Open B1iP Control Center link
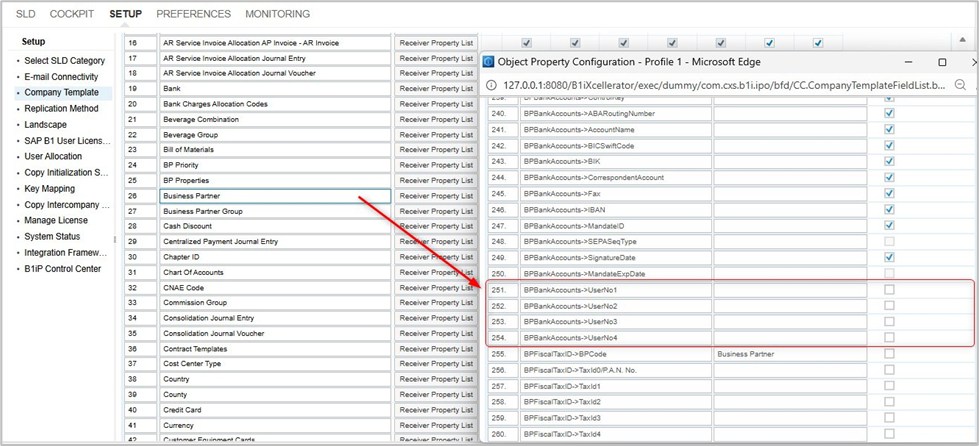The image size is (979, 446). point(62,268)
